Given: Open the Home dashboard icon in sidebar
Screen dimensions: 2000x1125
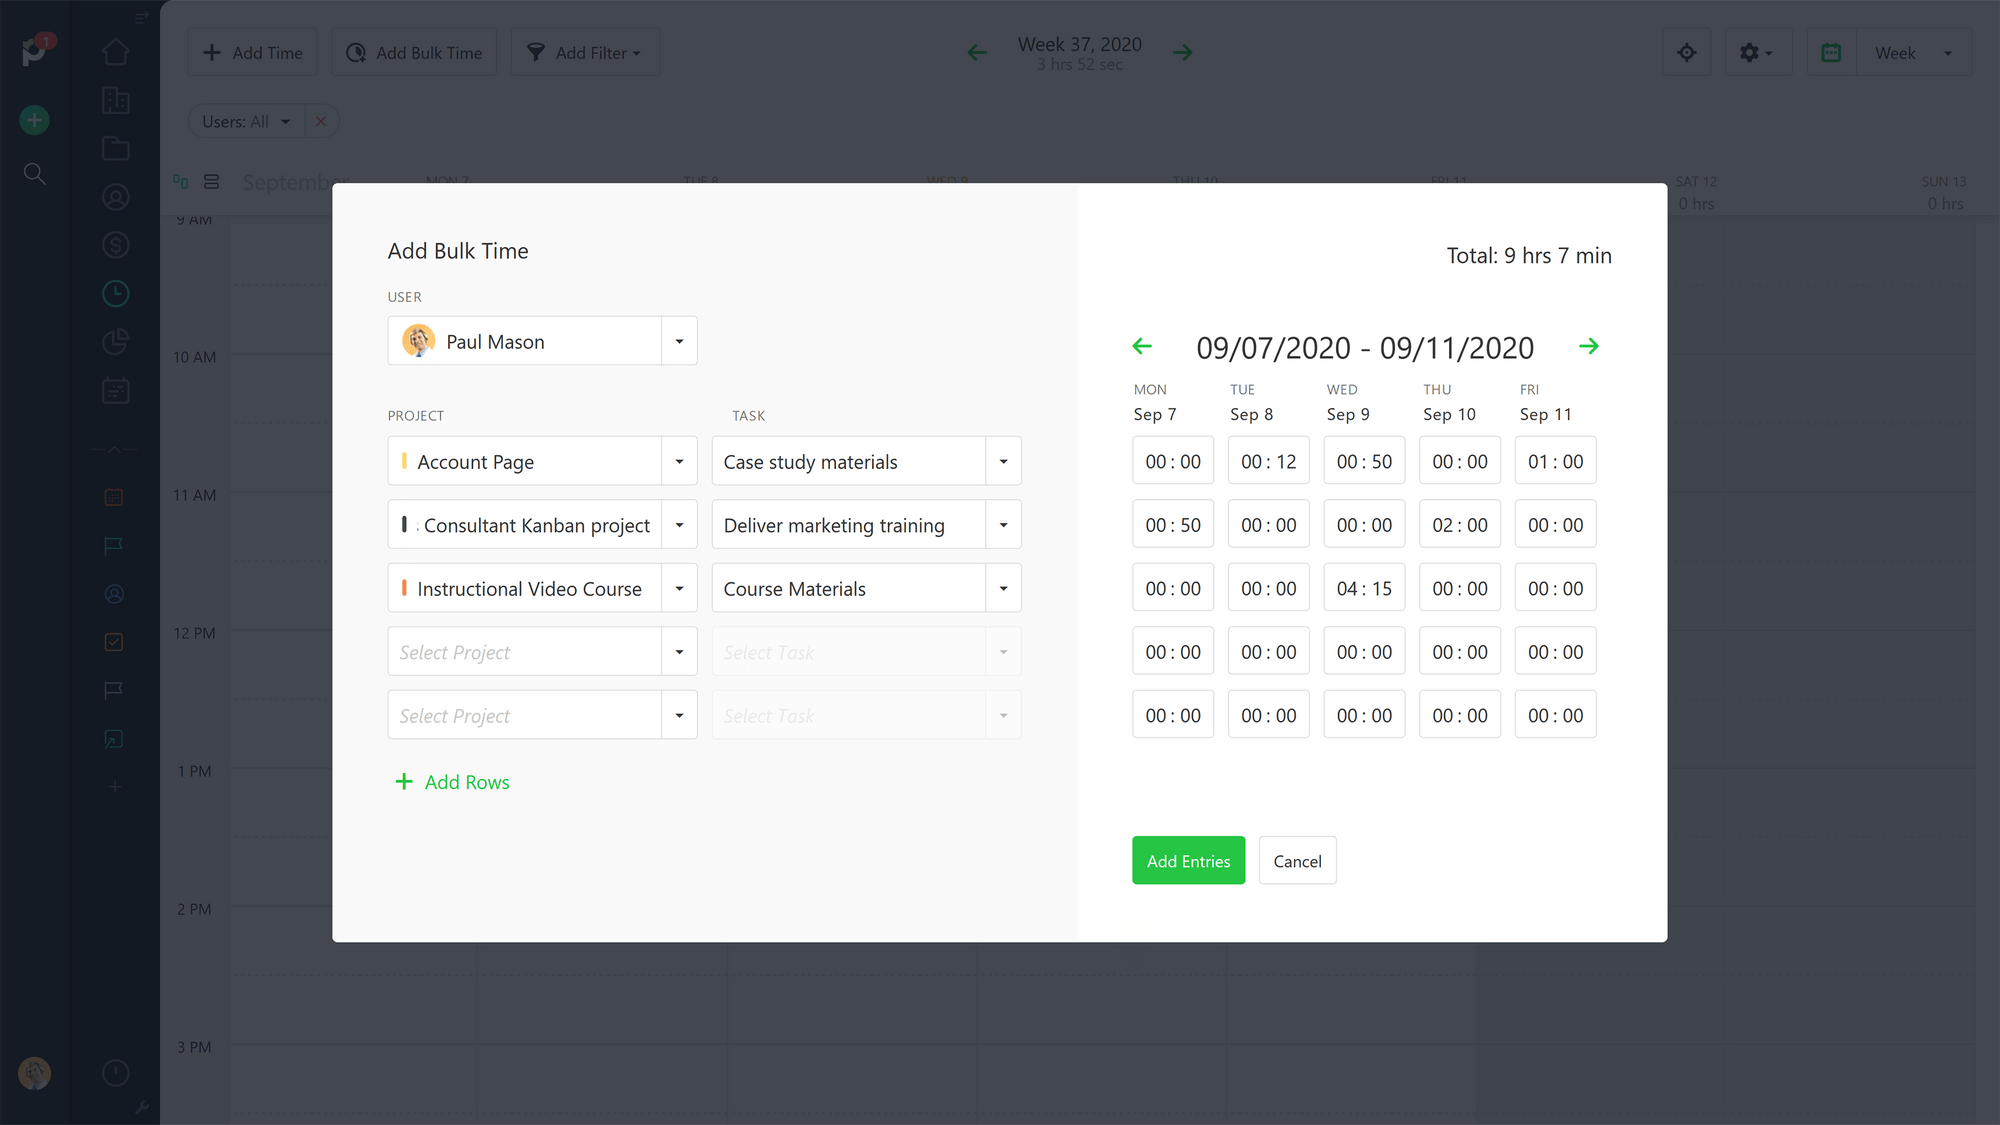Looking at the screenshot, I should [x=116, y=50].
